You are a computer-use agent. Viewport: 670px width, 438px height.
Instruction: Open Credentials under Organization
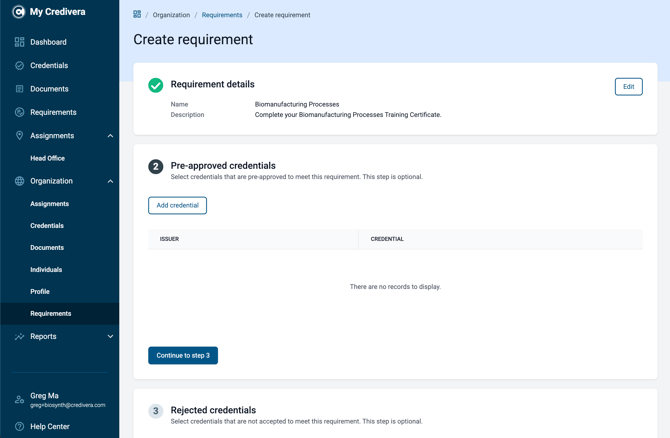click(x=47, y=226)
